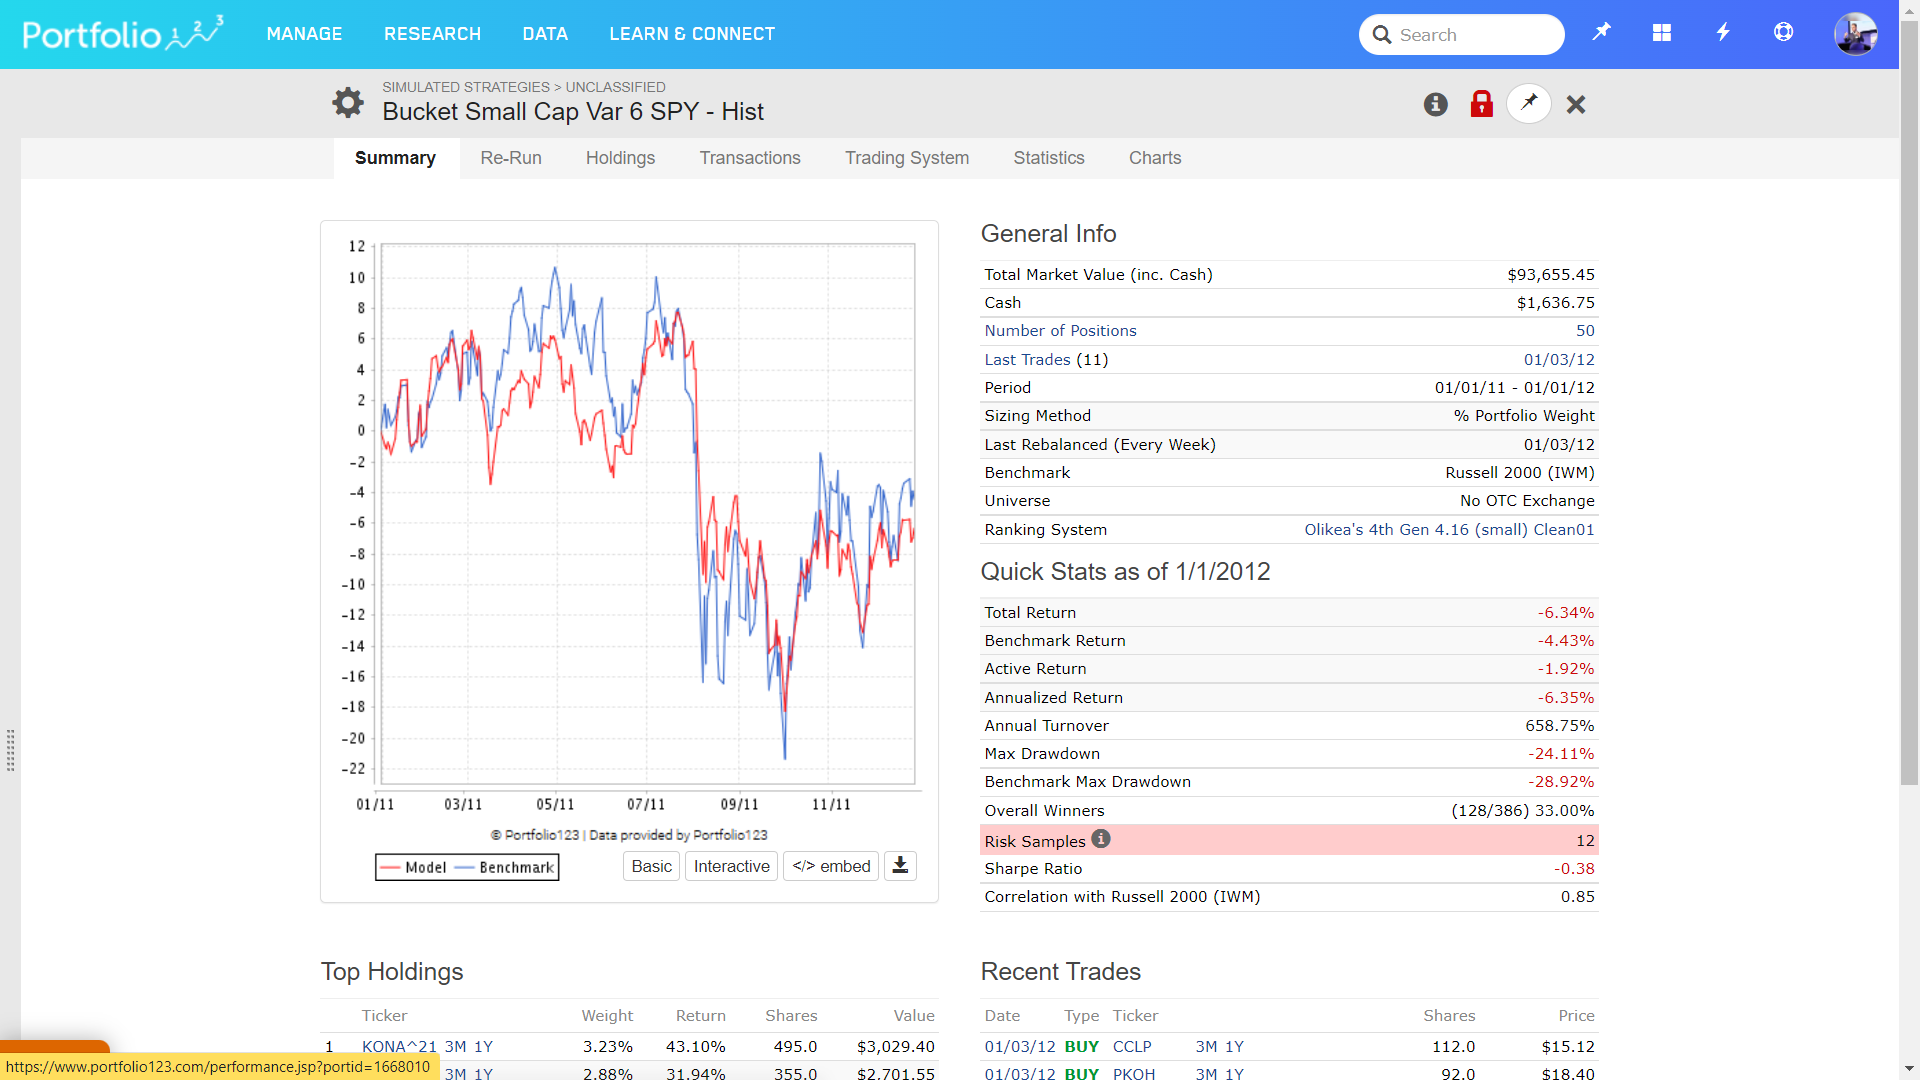The image size is (1920, 1080).
Task: Open the lightning bolt icon in header
Action: pos(1722,33)
